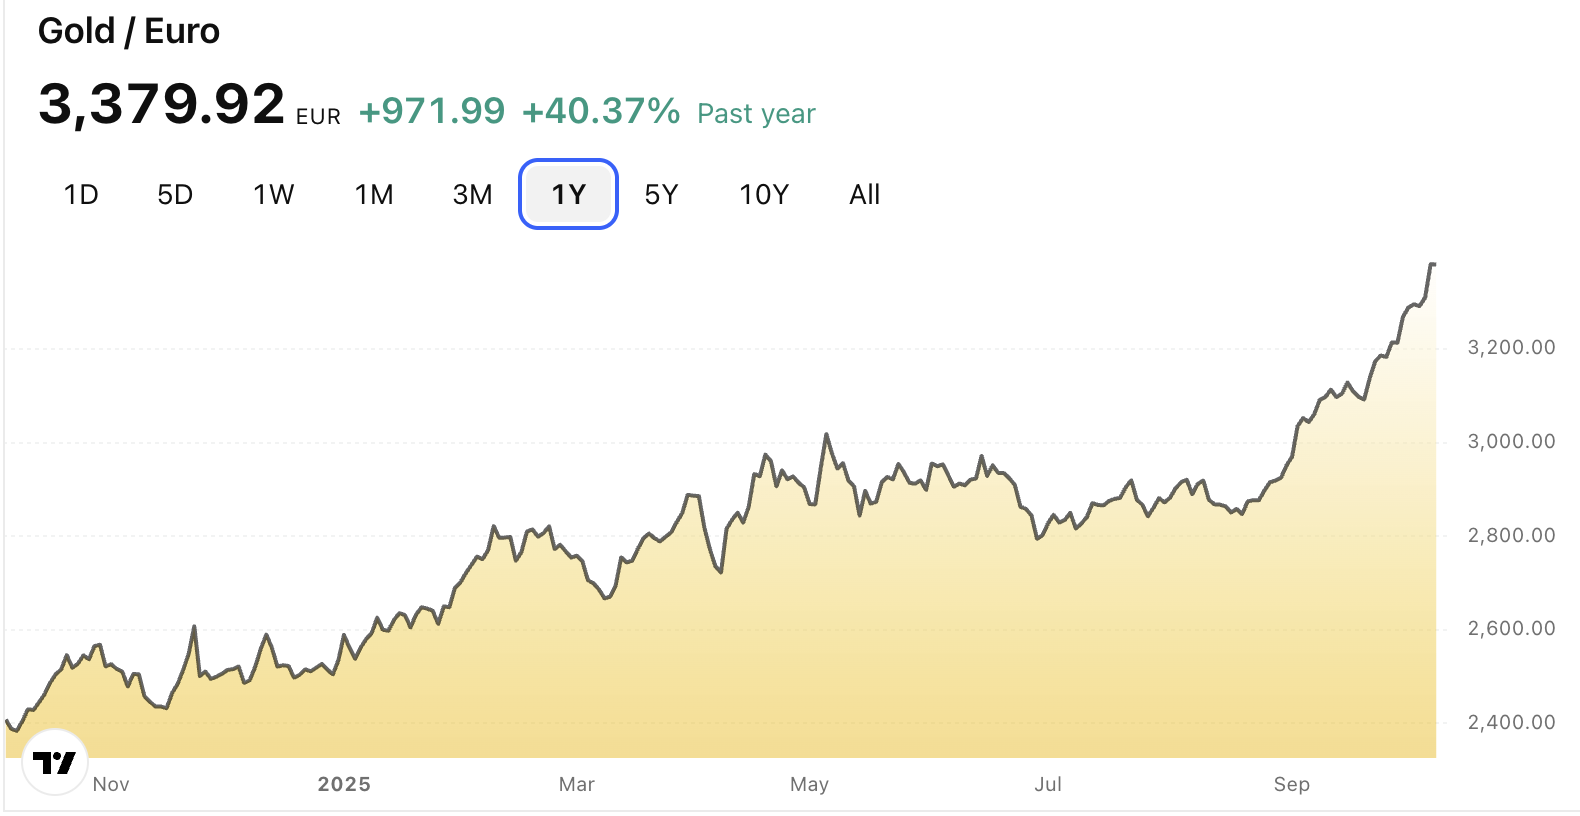The image size is (1580, 816).
Task: Click the TradingView logo icon
Action: click(x=54, y=763)
